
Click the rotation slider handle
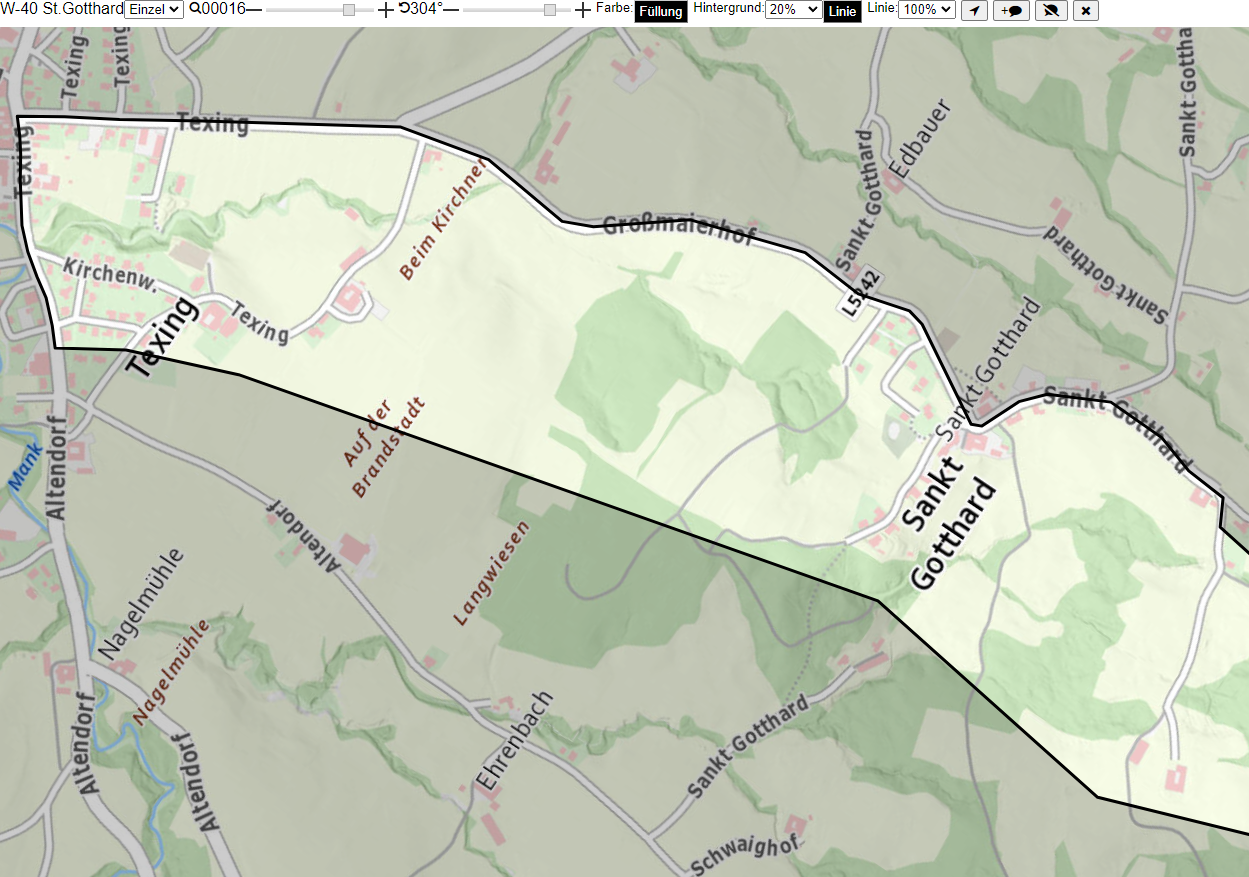[550, 9]
